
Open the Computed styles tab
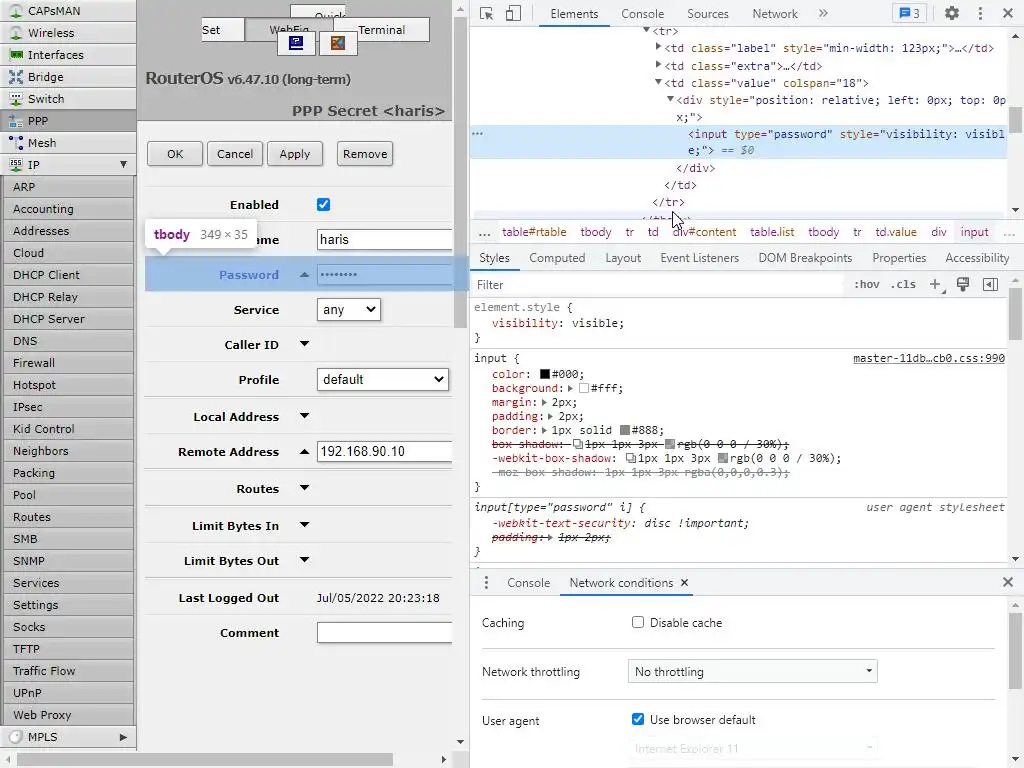(x=557, y=258)
